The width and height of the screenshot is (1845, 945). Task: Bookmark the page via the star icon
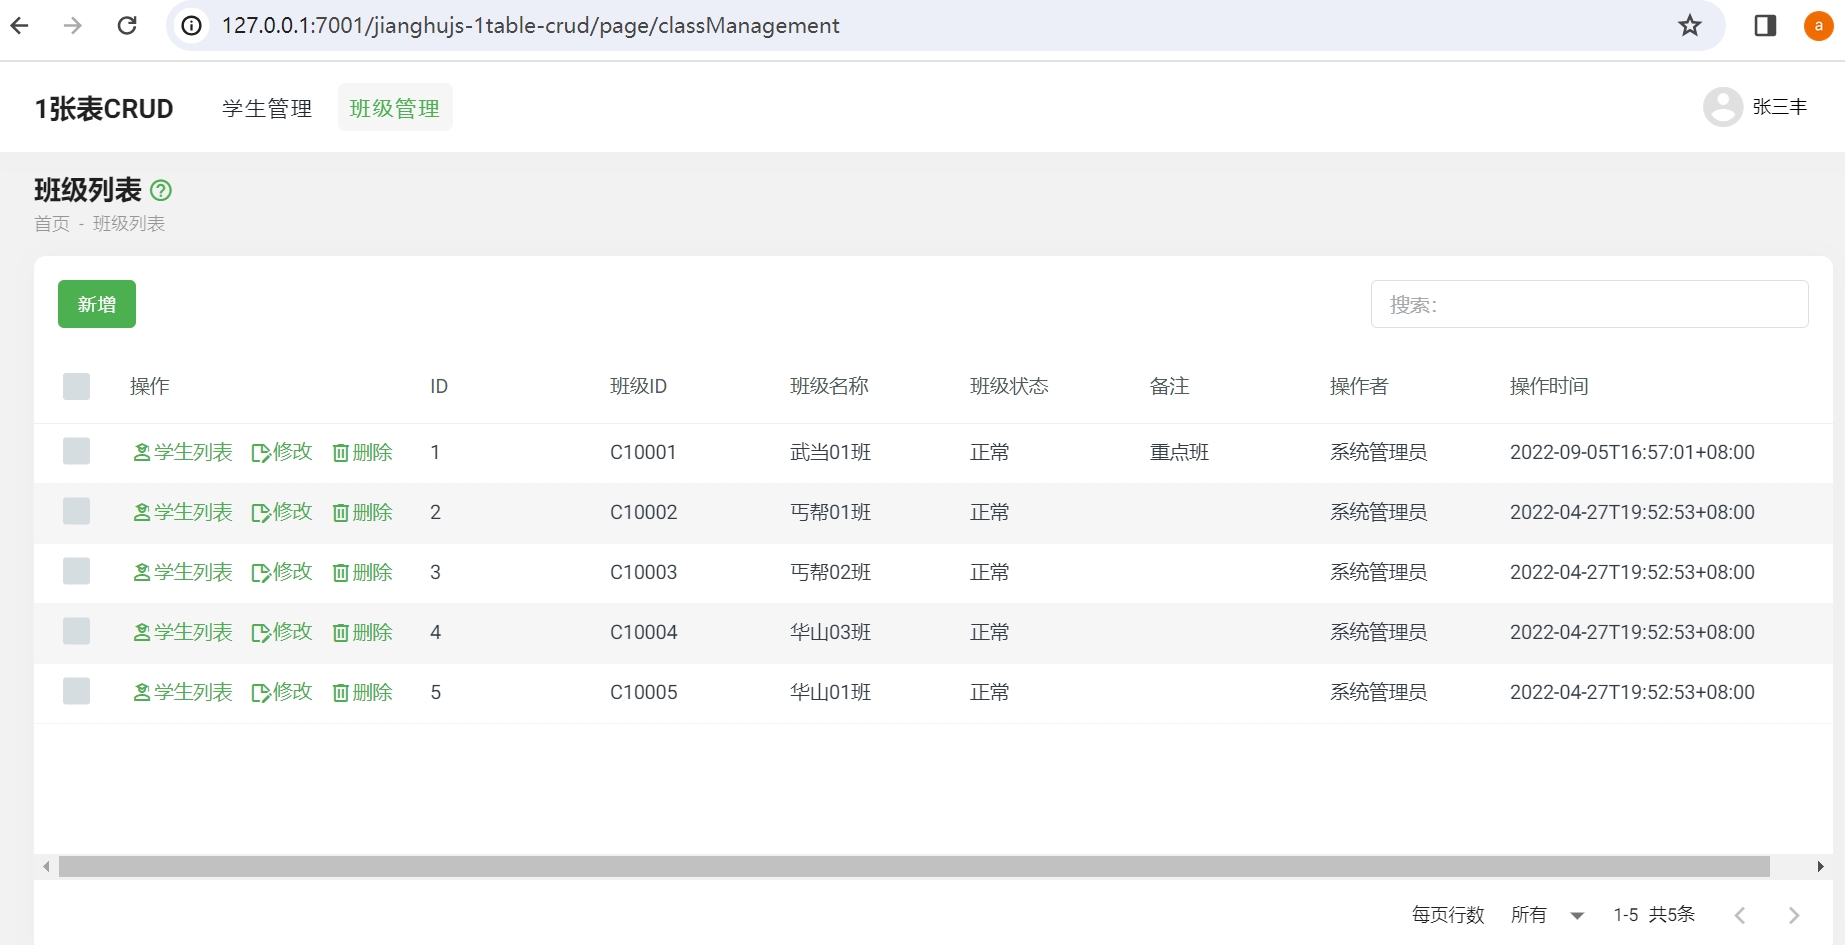tap(1690, 25)
